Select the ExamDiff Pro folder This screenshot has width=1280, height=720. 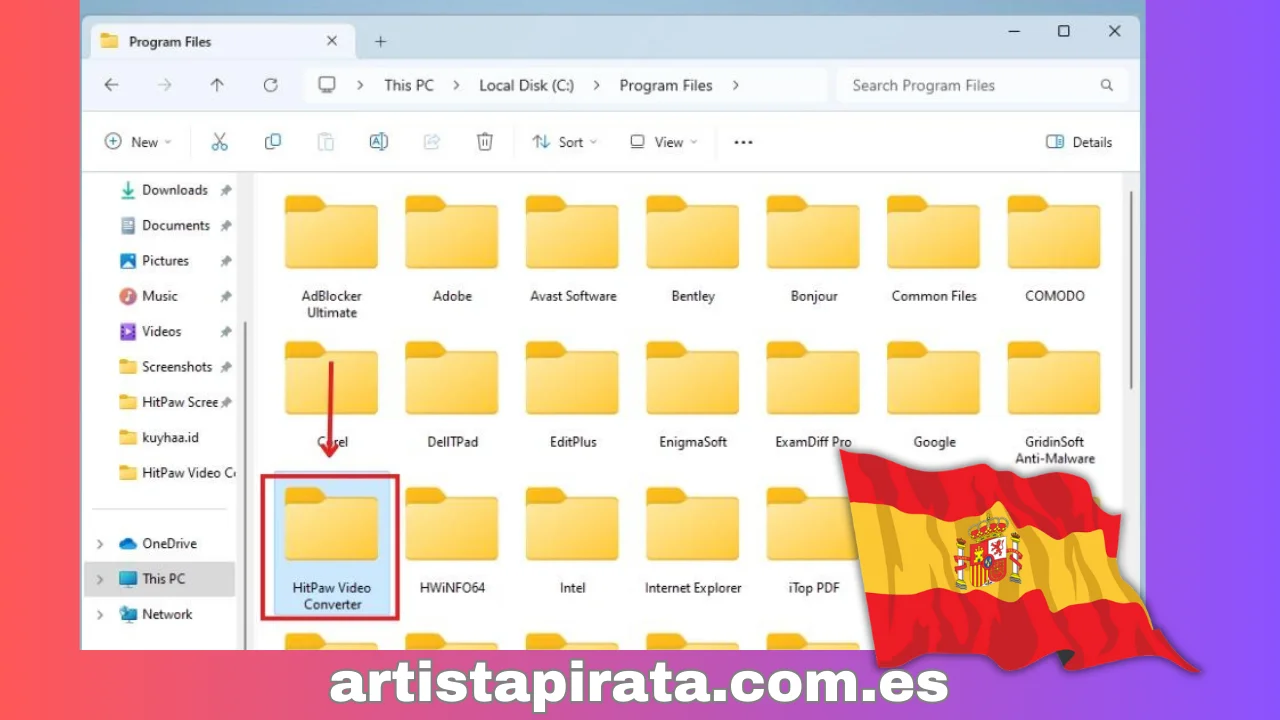(814, 395)
